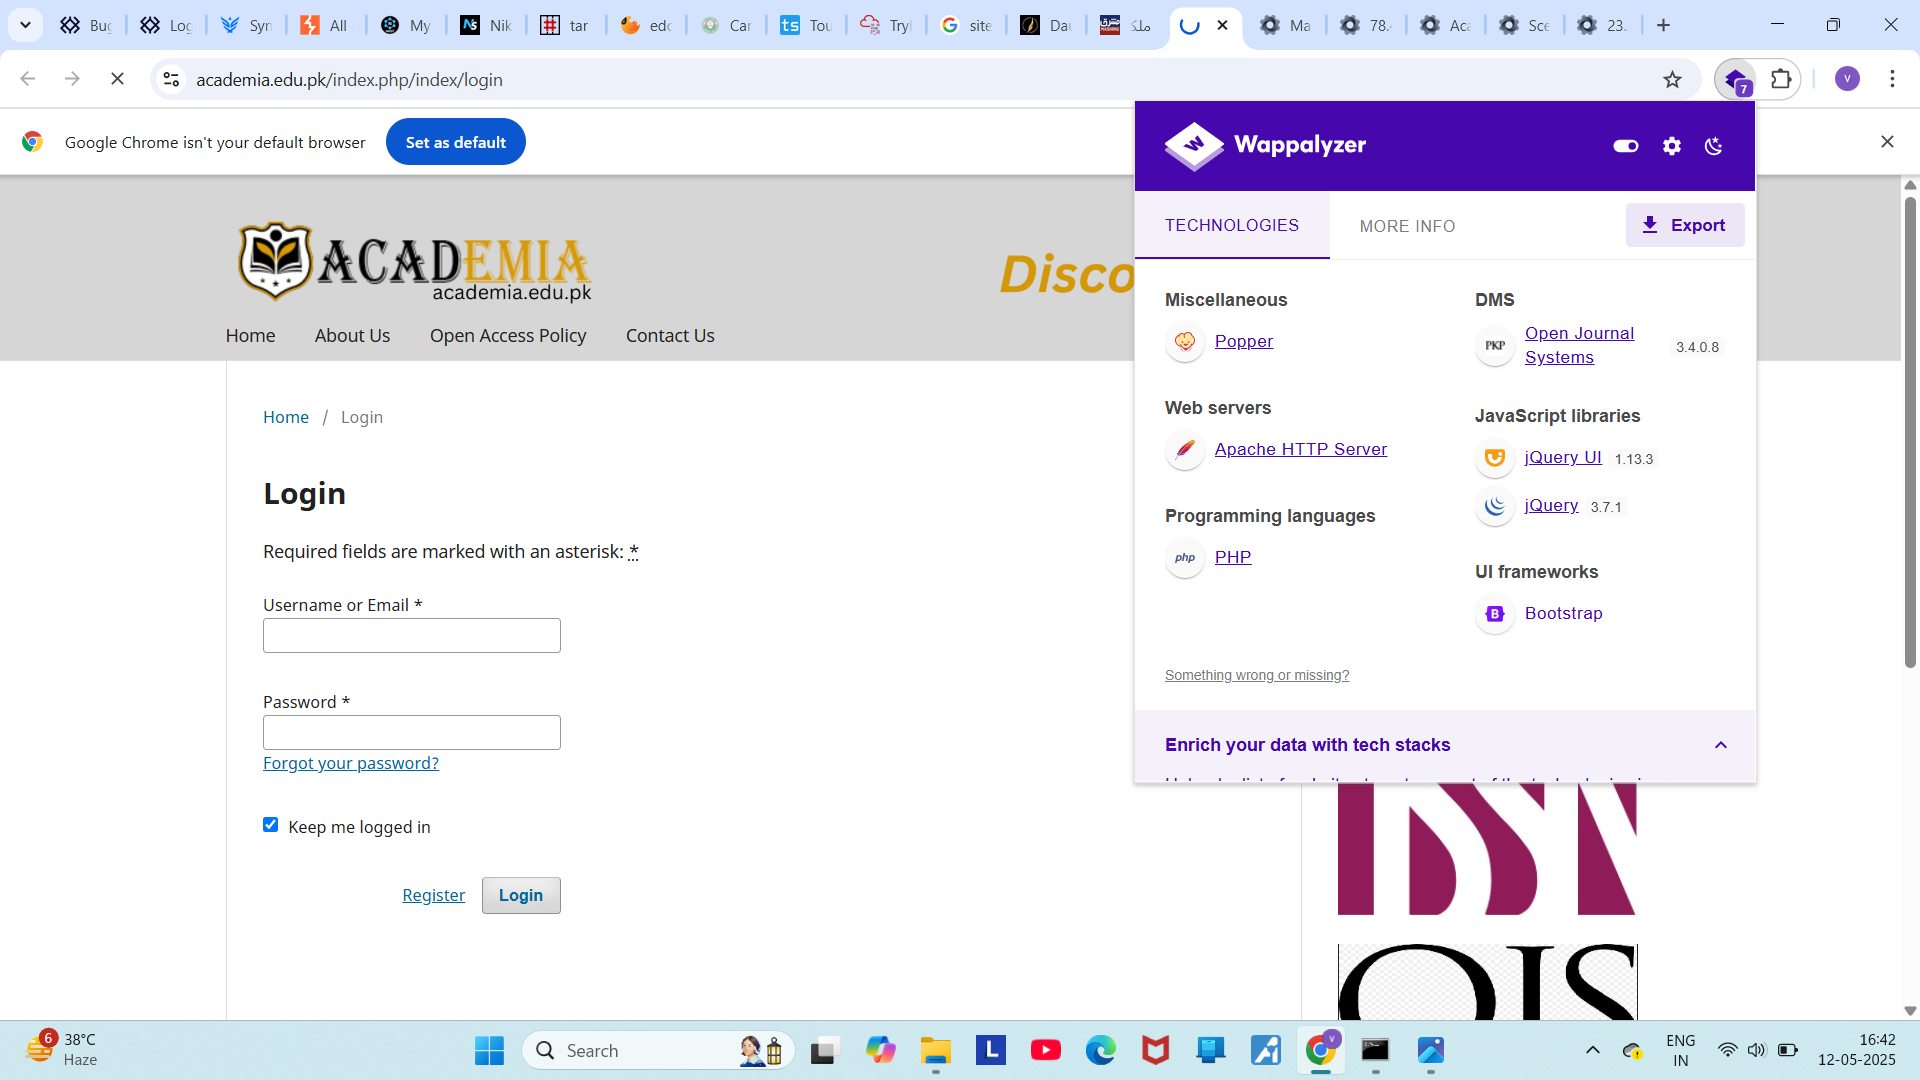Click the address bar URL
This screenshot has height=1080, width=1920.
click(349, 79)
